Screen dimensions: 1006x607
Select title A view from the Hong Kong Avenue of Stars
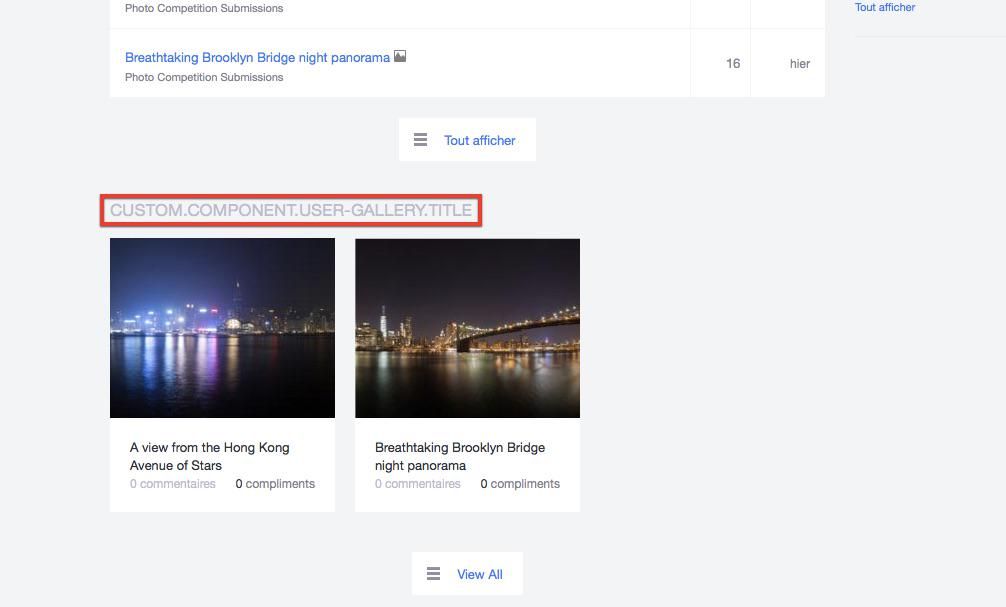pos(210,456)
